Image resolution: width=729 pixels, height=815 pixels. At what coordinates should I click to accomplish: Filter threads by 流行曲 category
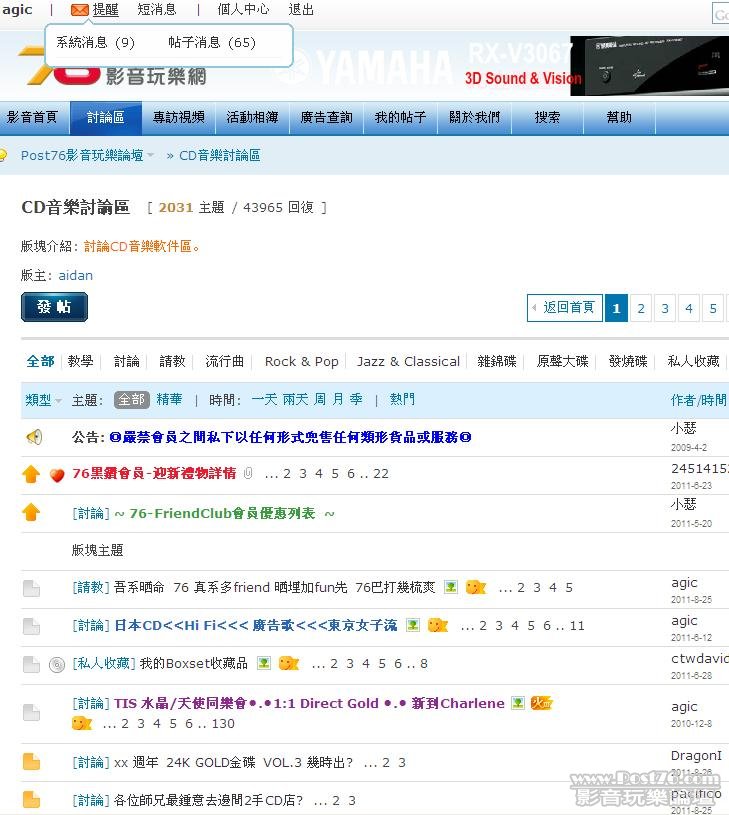224,361
